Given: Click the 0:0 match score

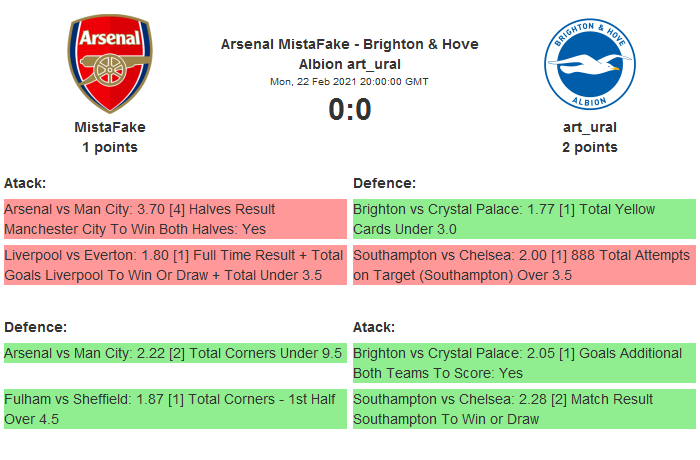Looking at the screenshot, I should (349, 109).
